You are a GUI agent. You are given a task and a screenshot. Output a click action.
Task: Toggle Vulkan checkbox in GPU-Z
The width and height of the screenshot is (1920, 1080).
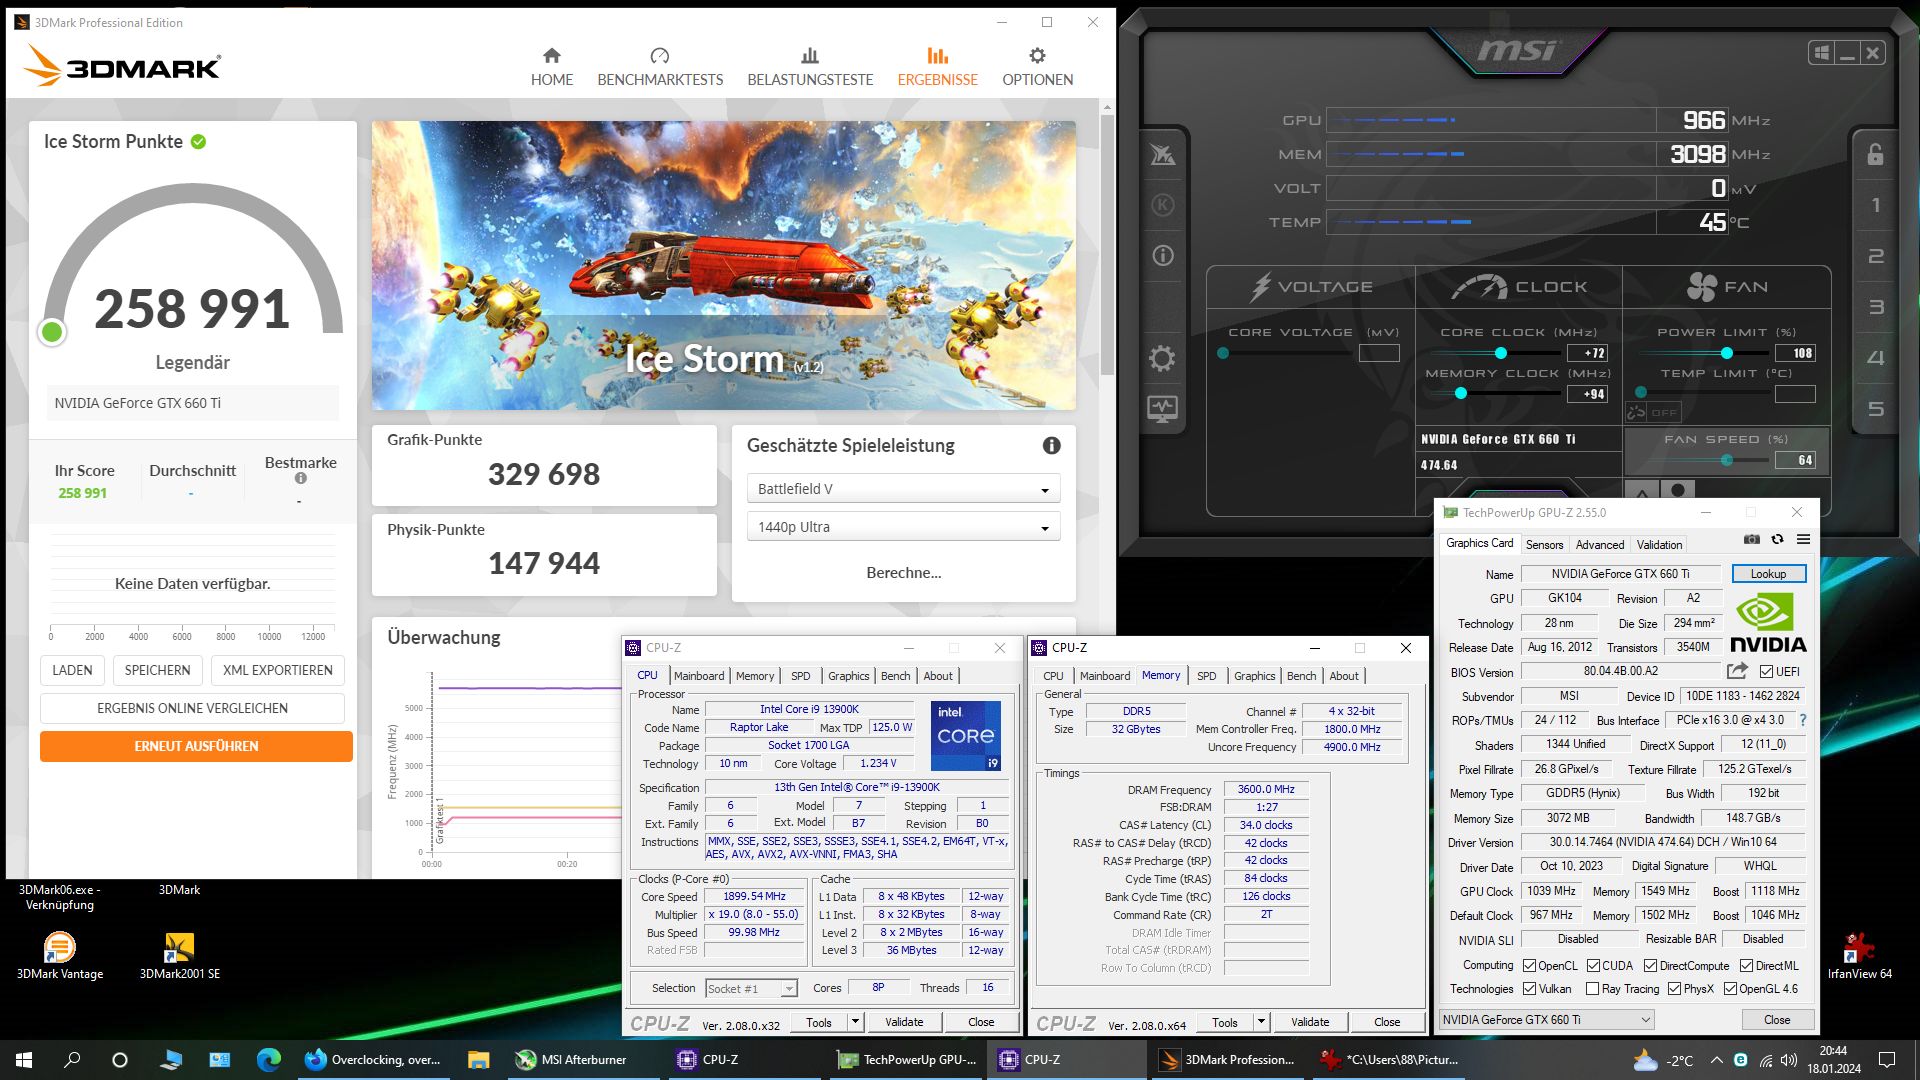(x=1529, y=989)
